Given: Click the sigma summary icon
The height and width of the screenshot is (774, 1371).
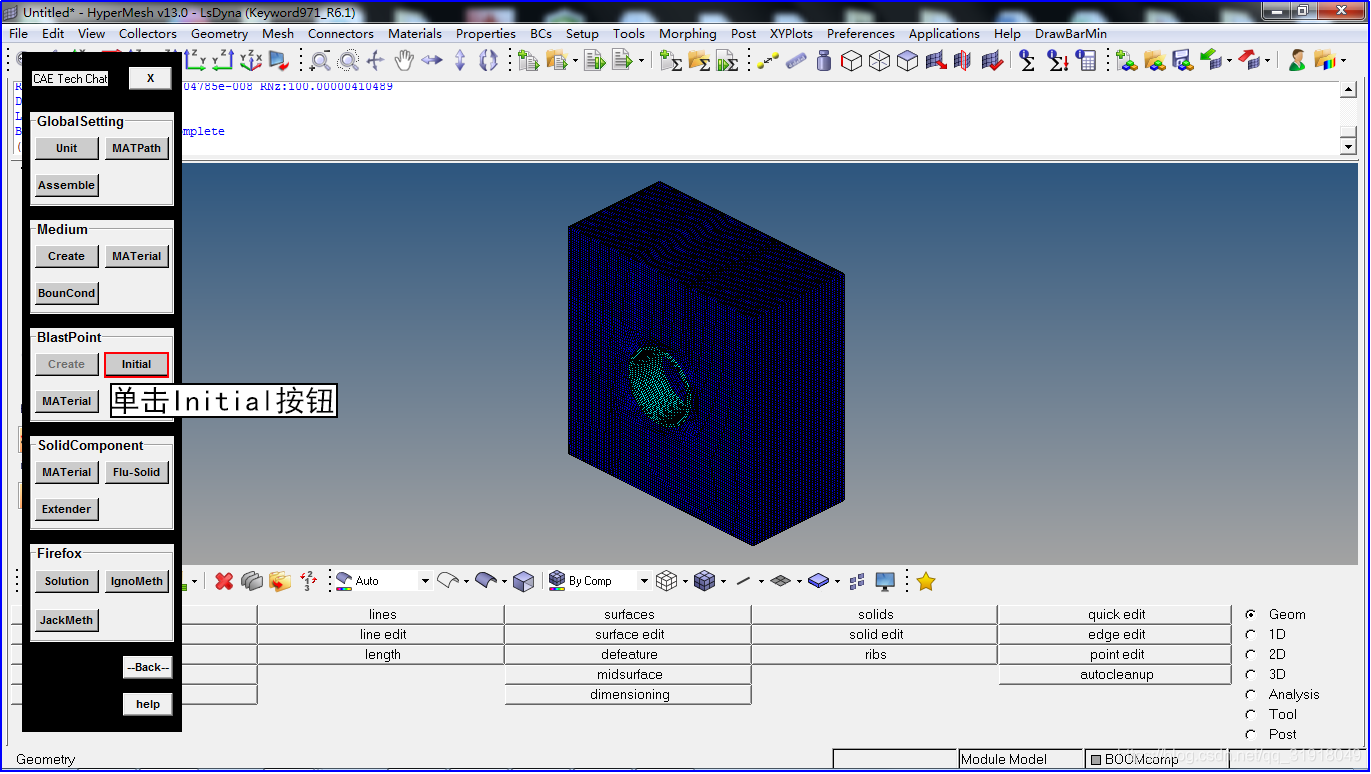Looking at the screenshot, I should [1027, 61].
